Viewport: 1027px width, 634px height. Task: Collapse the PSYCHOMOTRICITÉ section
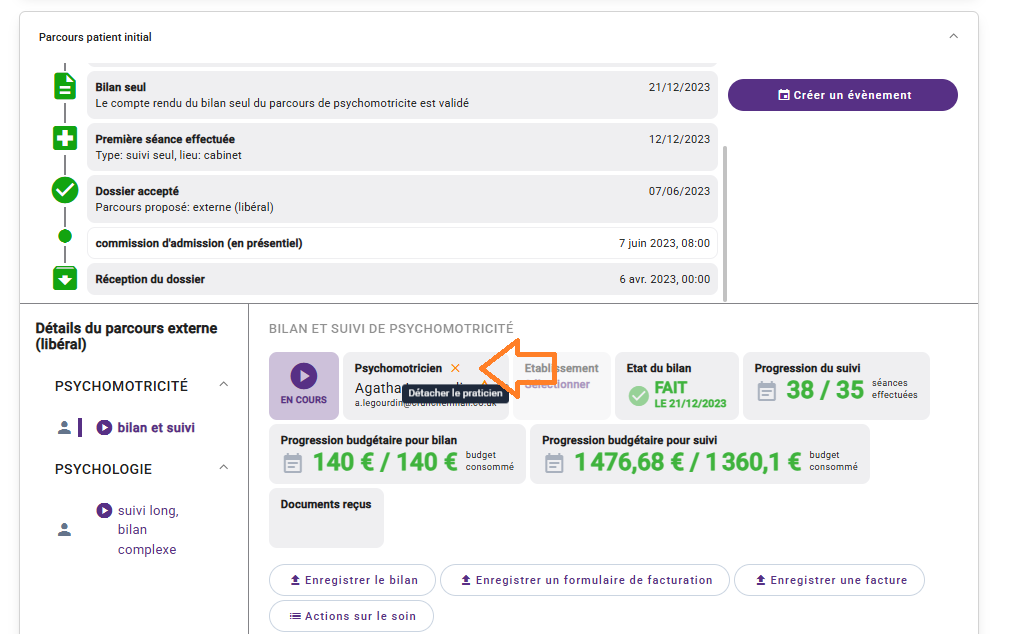(x=223, y=385)
